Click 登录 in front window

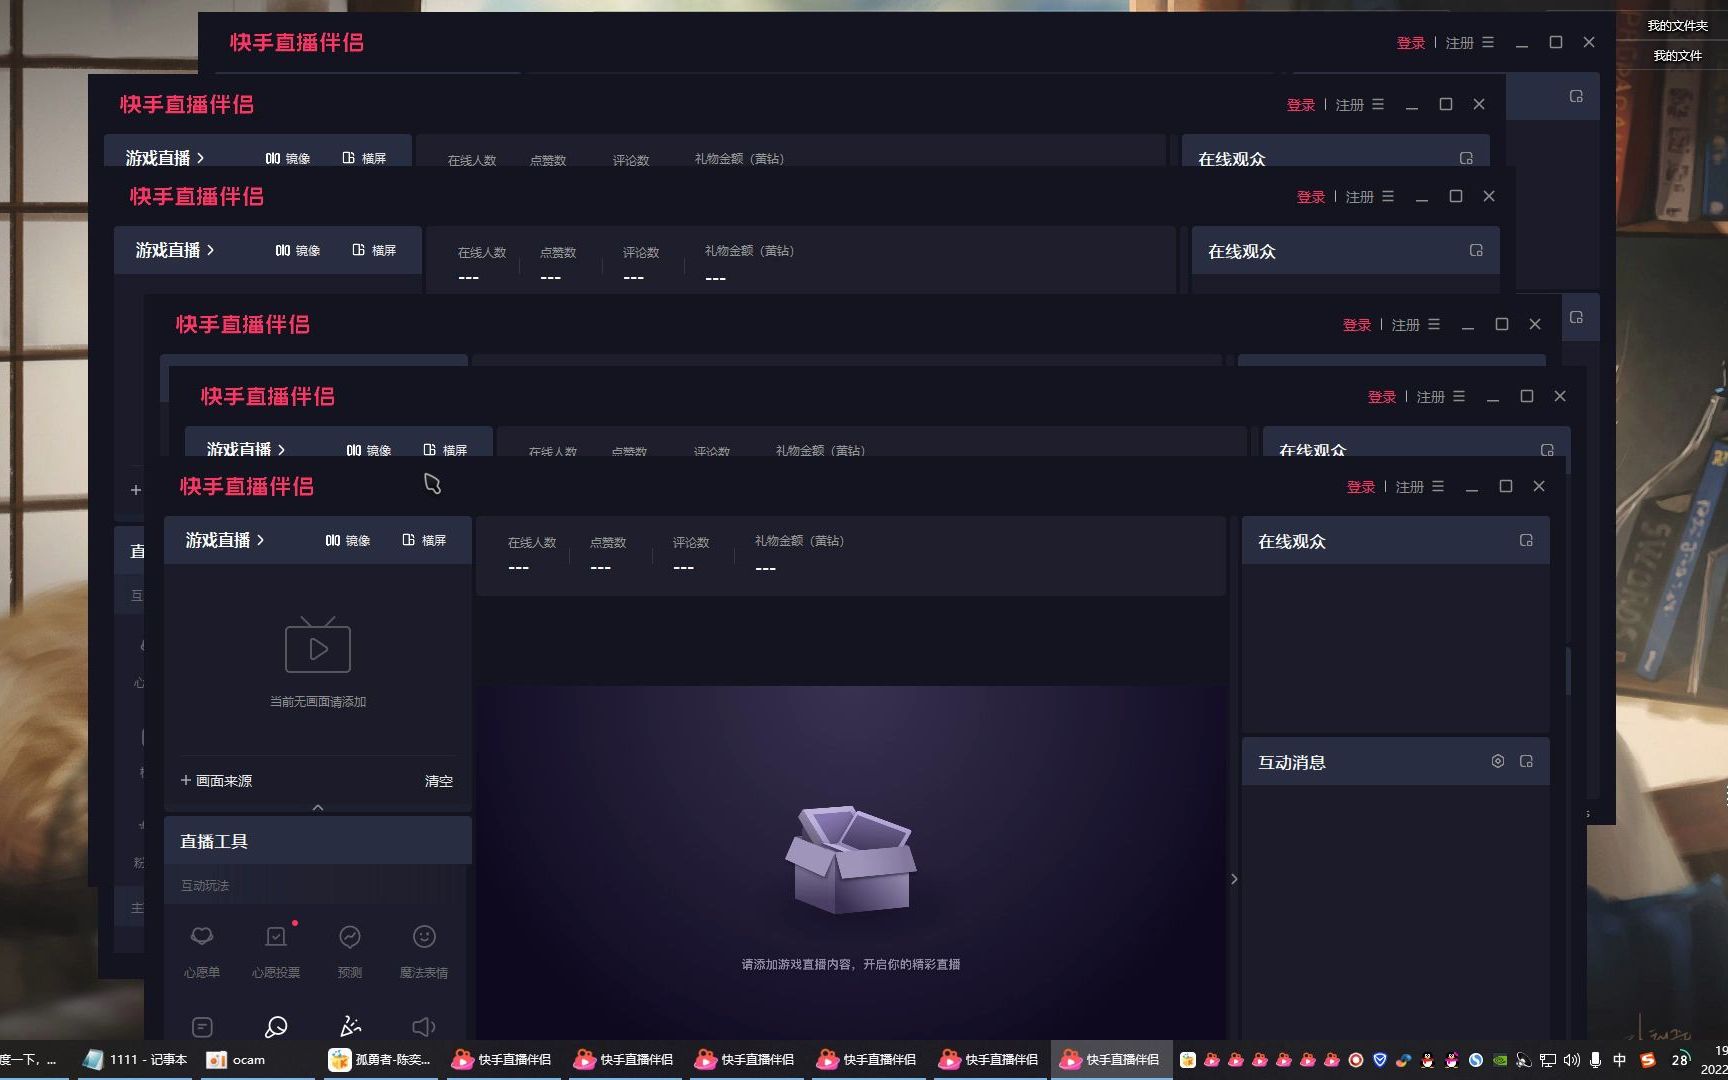click(x=1361, y=487)
